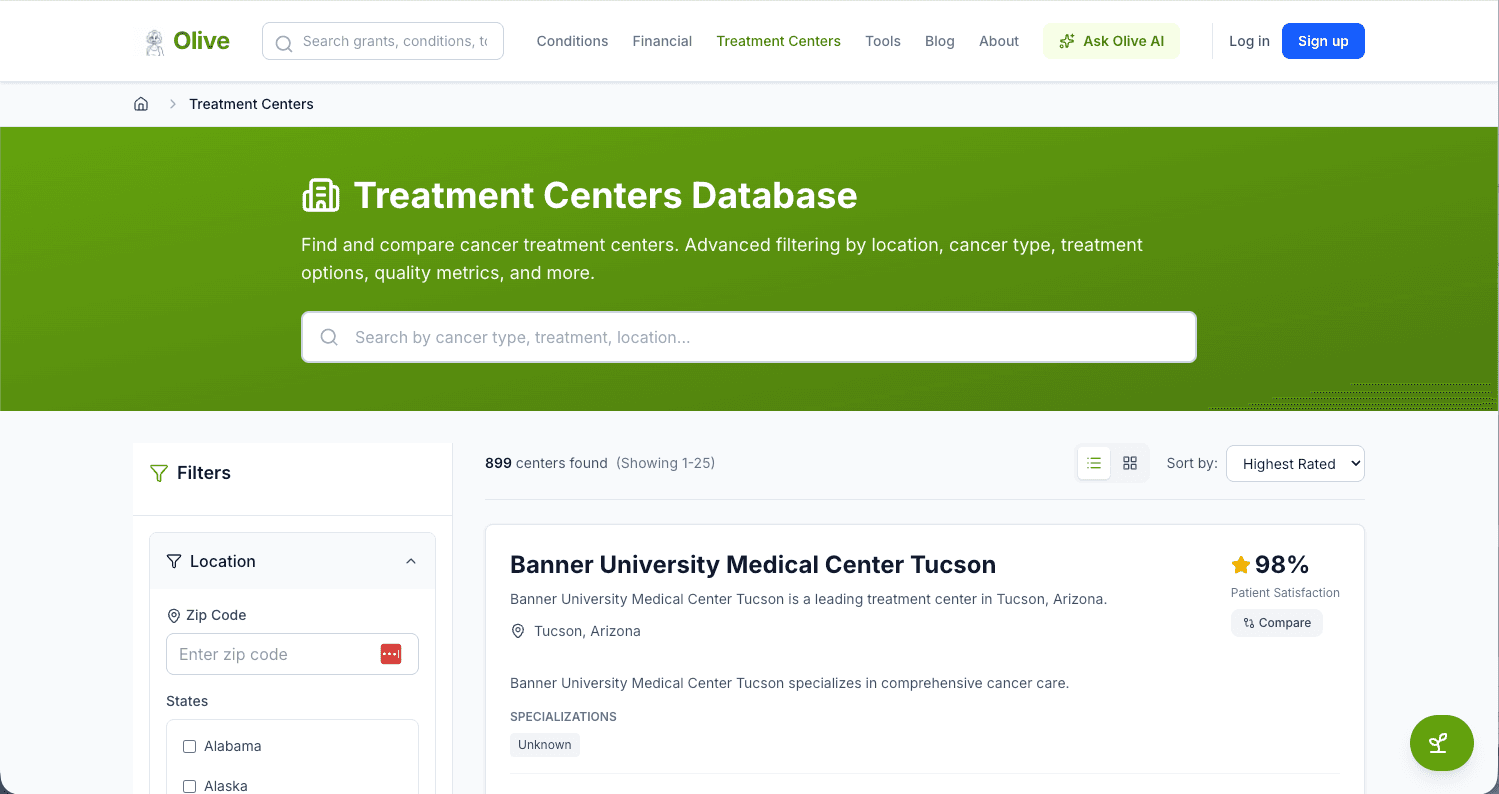This screenshot has width=1499, height=794.
Task: Click the Ask Olive AI button
Action: pyautogui.click(x=1111, y=41)
